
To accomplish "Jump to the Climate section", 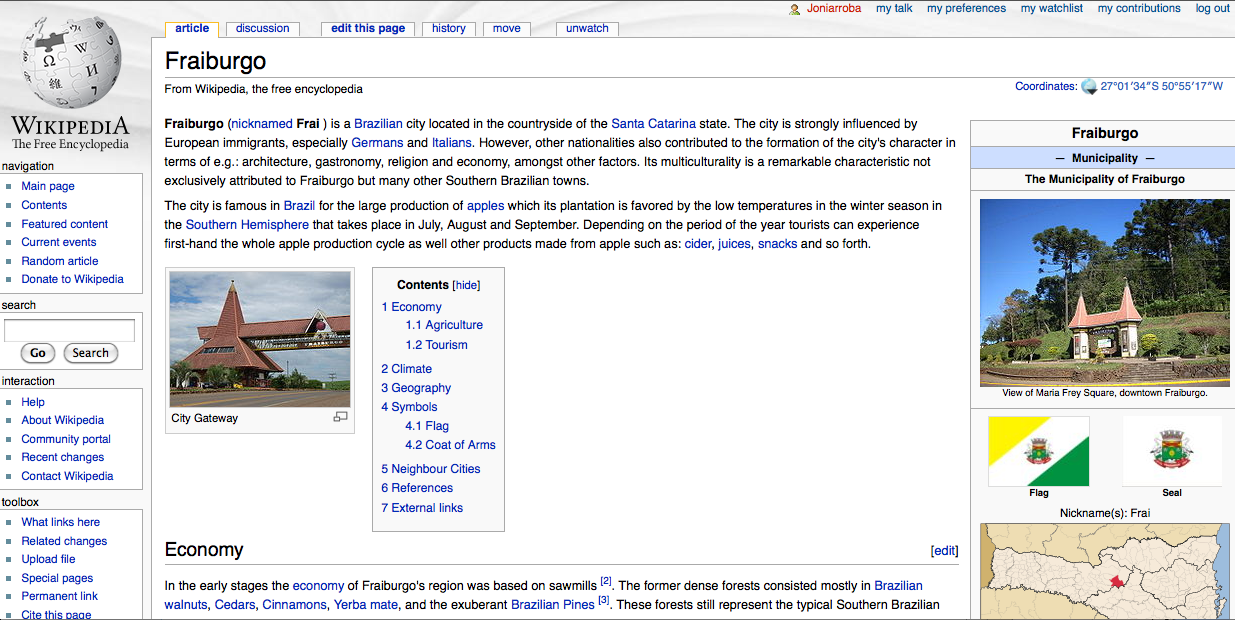I will pos(406,369).
